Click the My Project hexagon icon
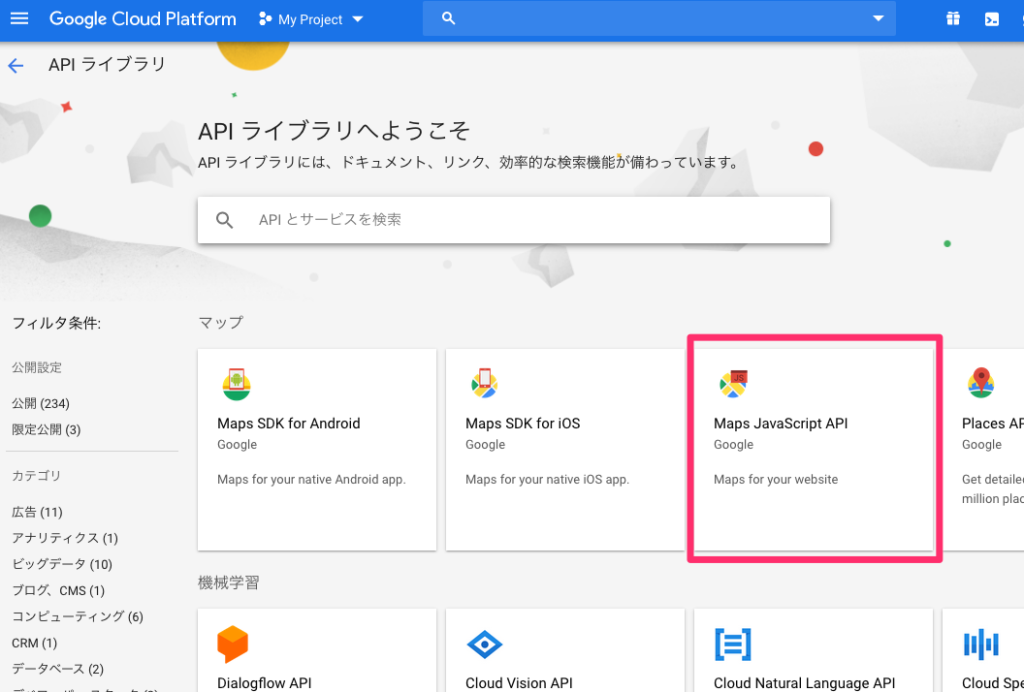The image size is (1024, 692). pos(264,19)
